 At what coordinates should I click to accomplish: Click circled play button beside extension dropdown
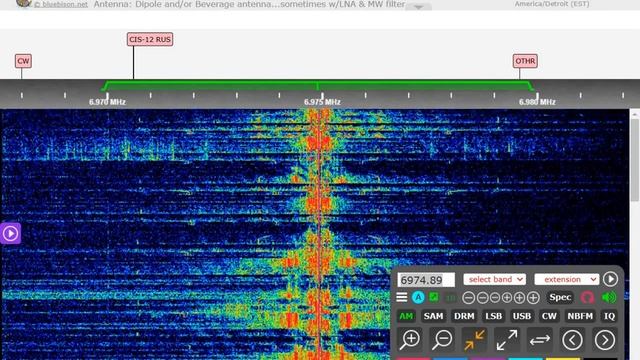click(x=610, y=279)
